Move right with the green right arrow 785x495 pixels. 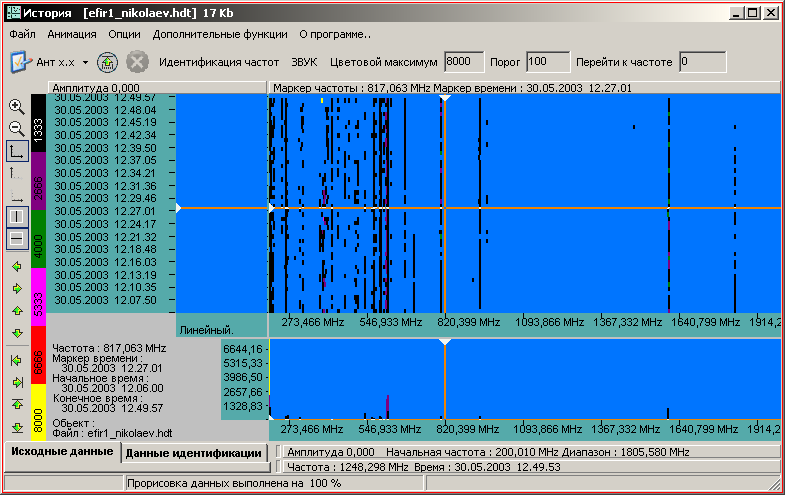(17, 289)
